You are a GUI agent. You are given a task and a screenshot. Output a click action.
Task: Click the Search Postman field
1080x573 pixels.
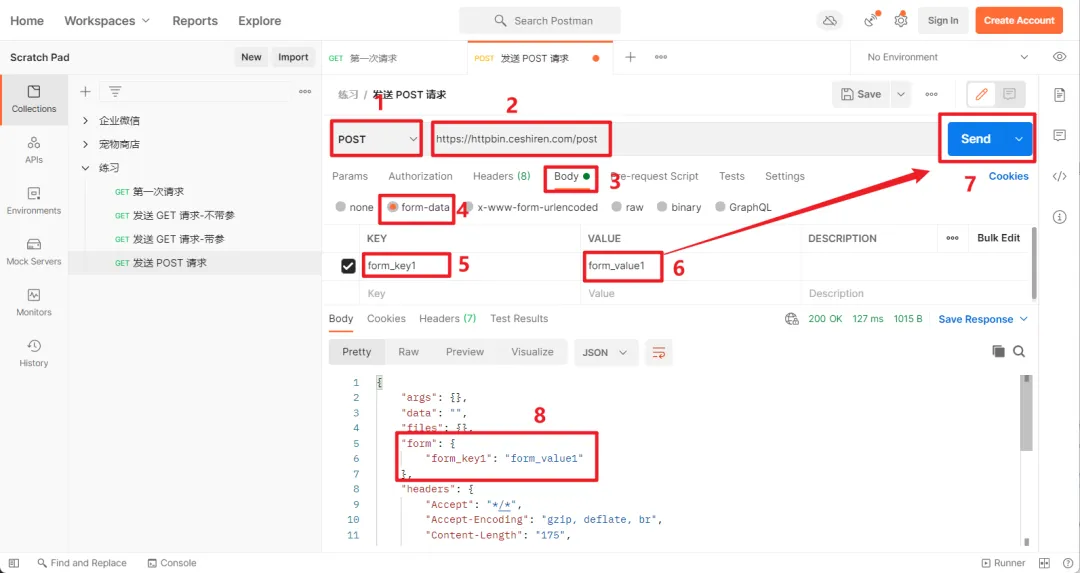point(539,21)
